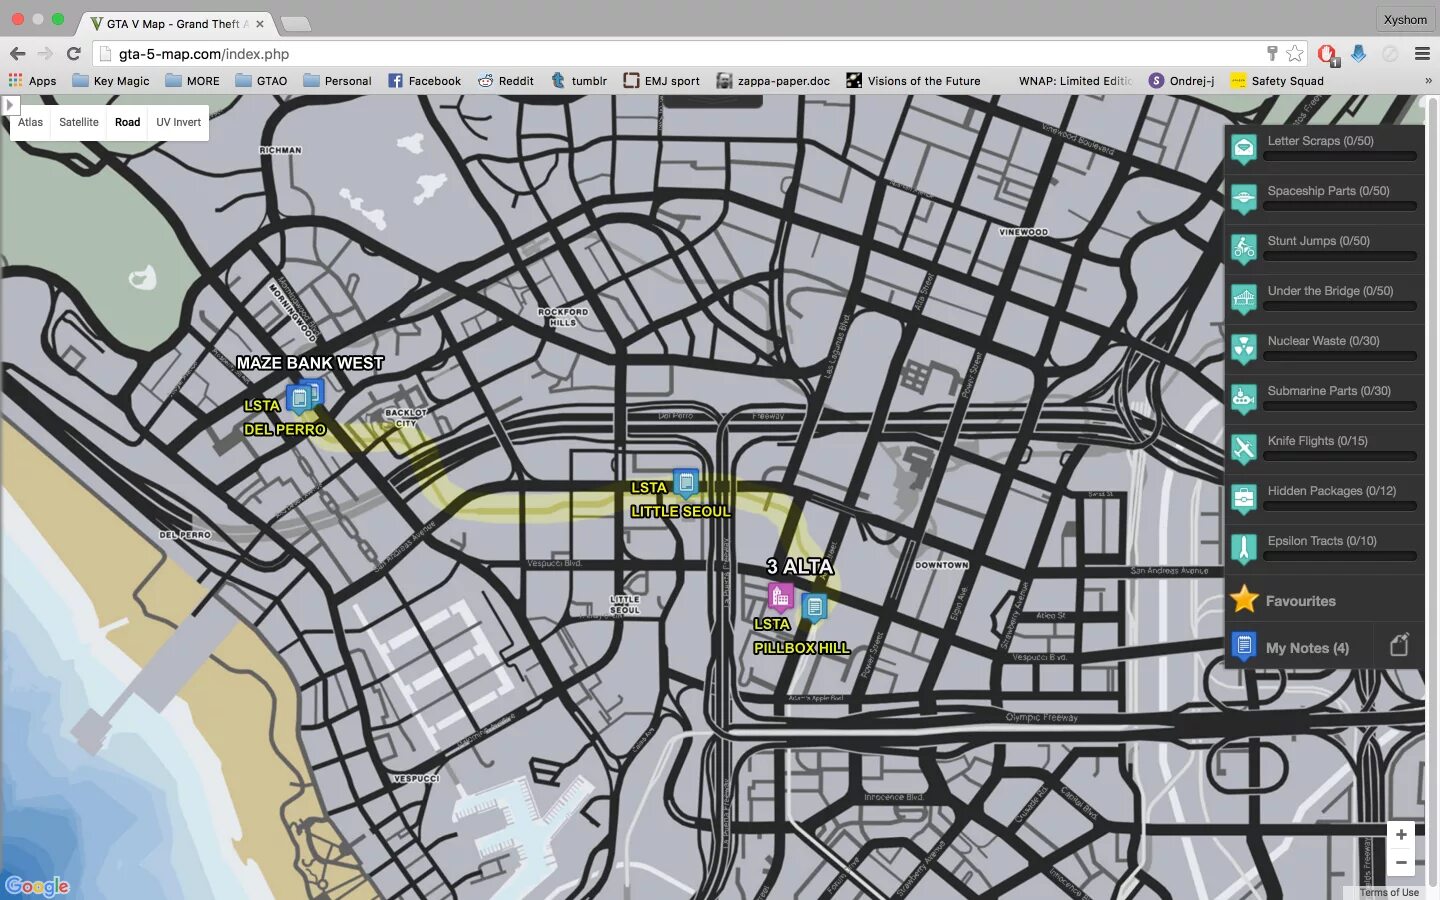This screenshot has height=900, width=1440.
Task: Open the Chrome hamburger menu
Action: pos(1422,54)
